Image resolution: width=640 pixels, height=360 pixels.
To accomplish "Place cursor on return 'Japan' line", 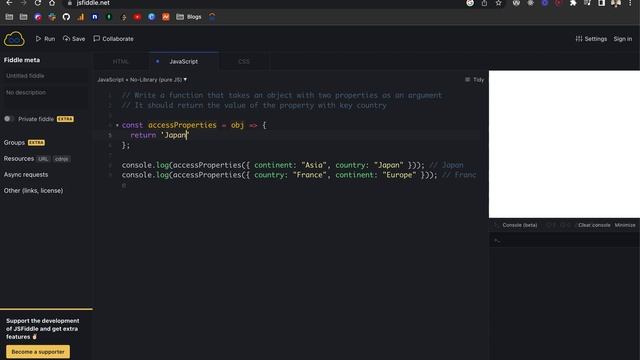I will click(159, 135).
